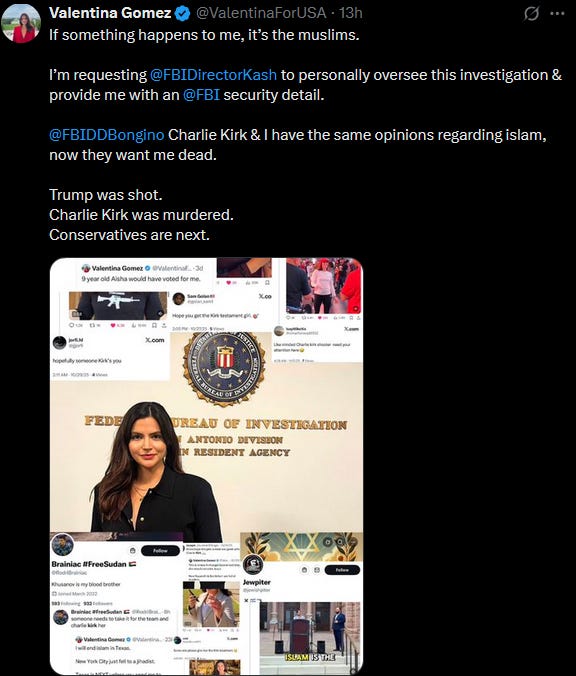Open the @FBIDirectorKash mention
The image size is (576, 676).
(x=213, y=75)
